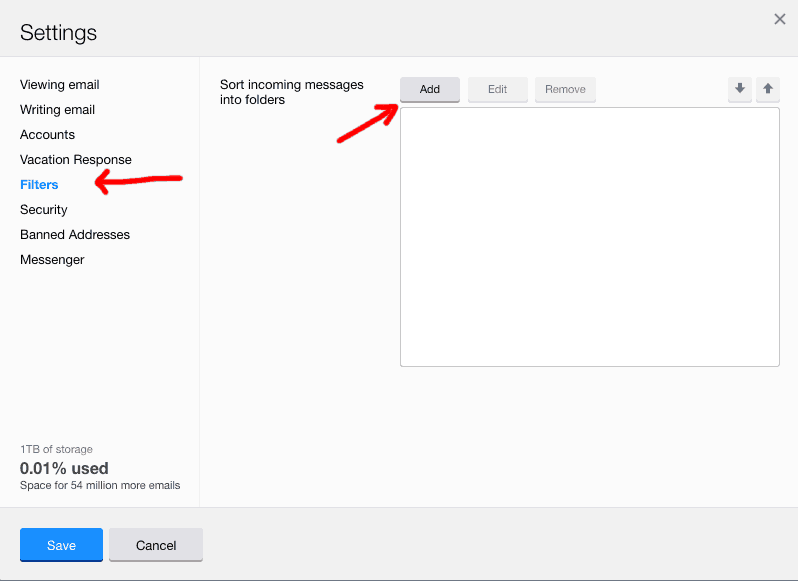Image resolution: width=798 pixels, height=581 pixels.
Task: Open the Writing email settings section
Action: (x=58, y=109)
